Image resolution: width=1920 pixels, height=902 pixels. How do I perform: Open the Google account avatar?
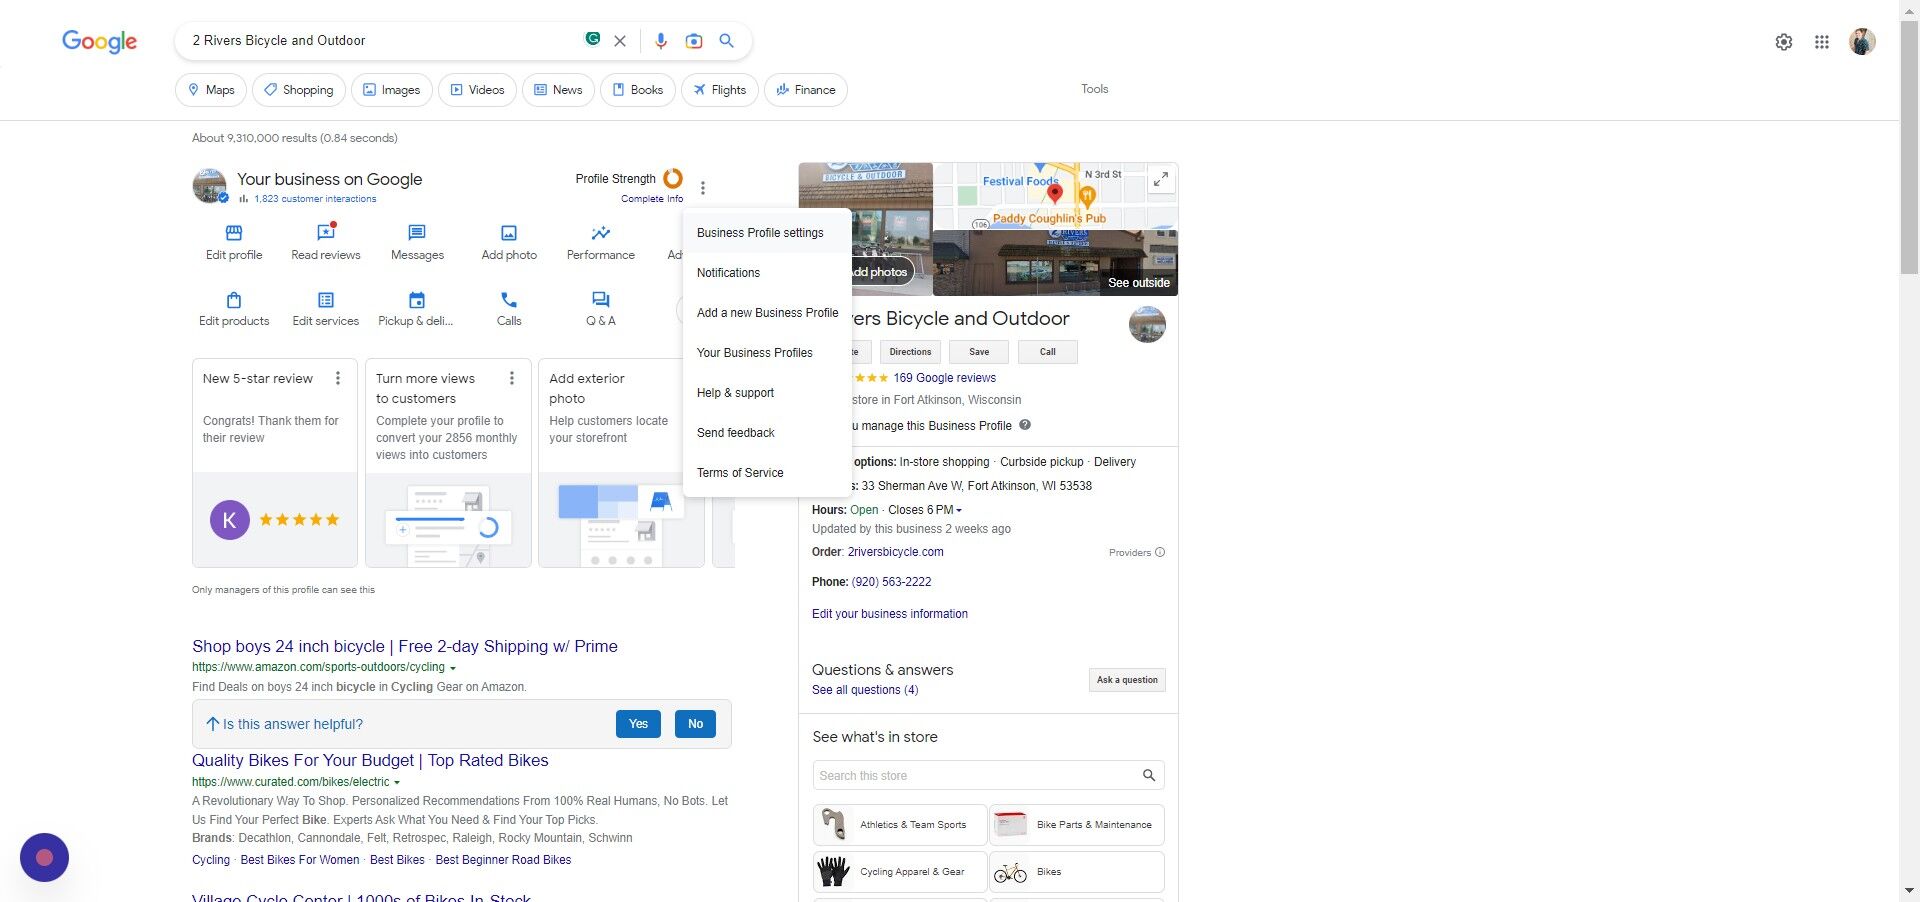pos(1862,41)
